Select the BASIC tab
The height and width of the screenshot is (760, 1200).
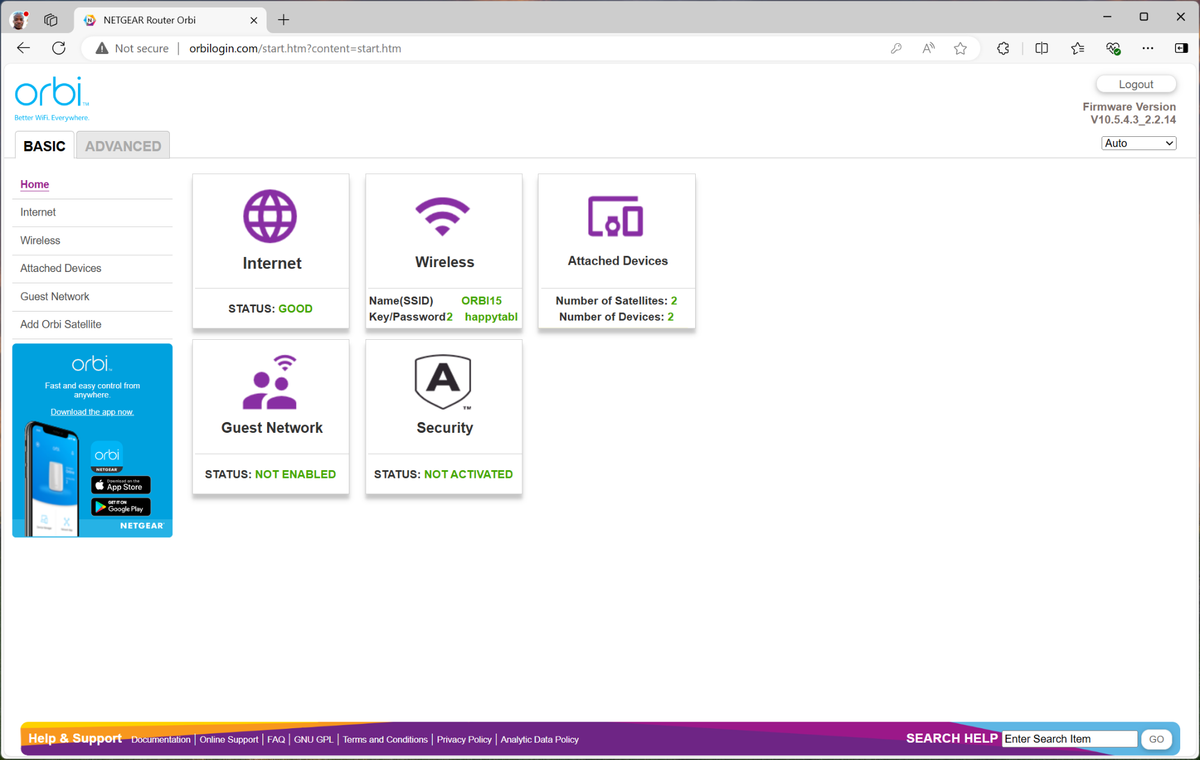pos(44,146)
